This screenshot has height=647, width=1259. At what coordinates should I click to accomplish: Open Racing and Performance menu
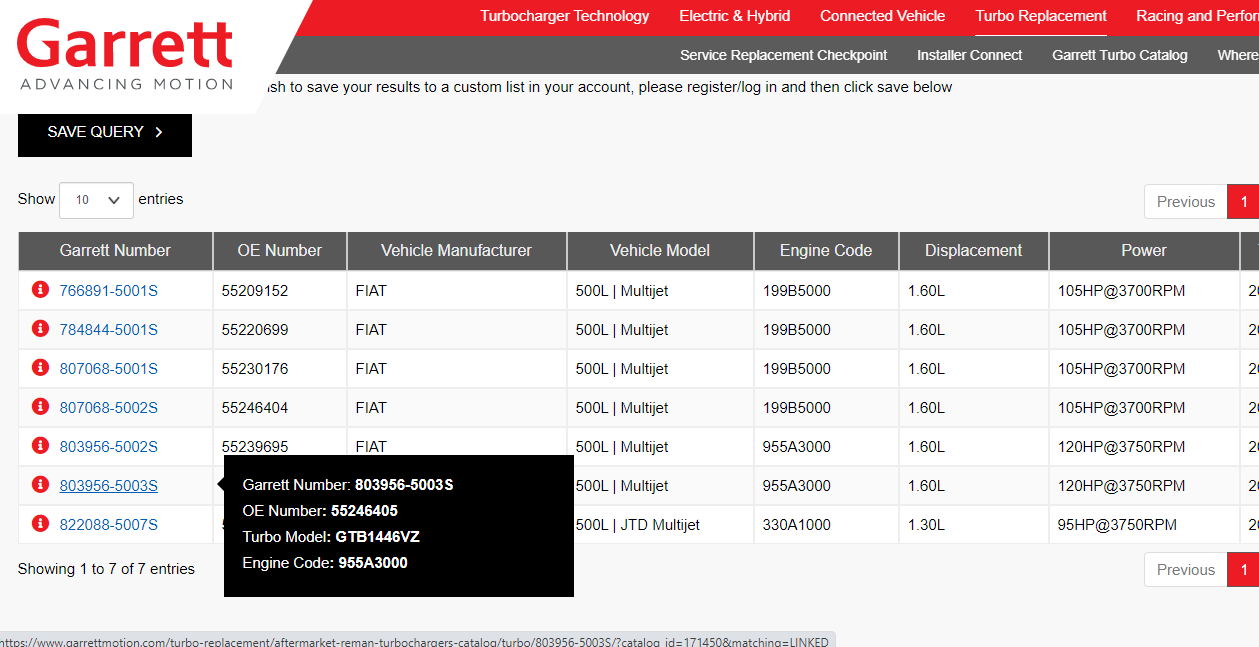[1197, 16]
